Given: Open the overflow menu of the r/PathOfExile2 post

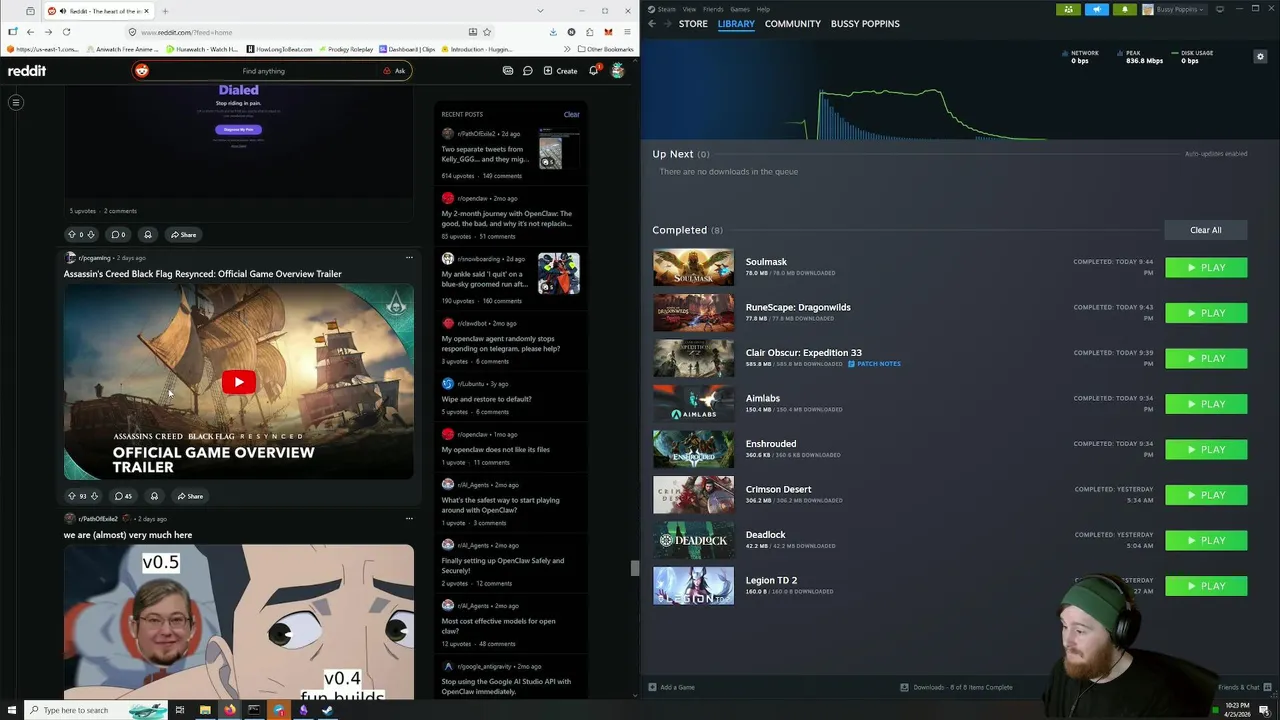Looking at the screenshot, I should (409, 518).
